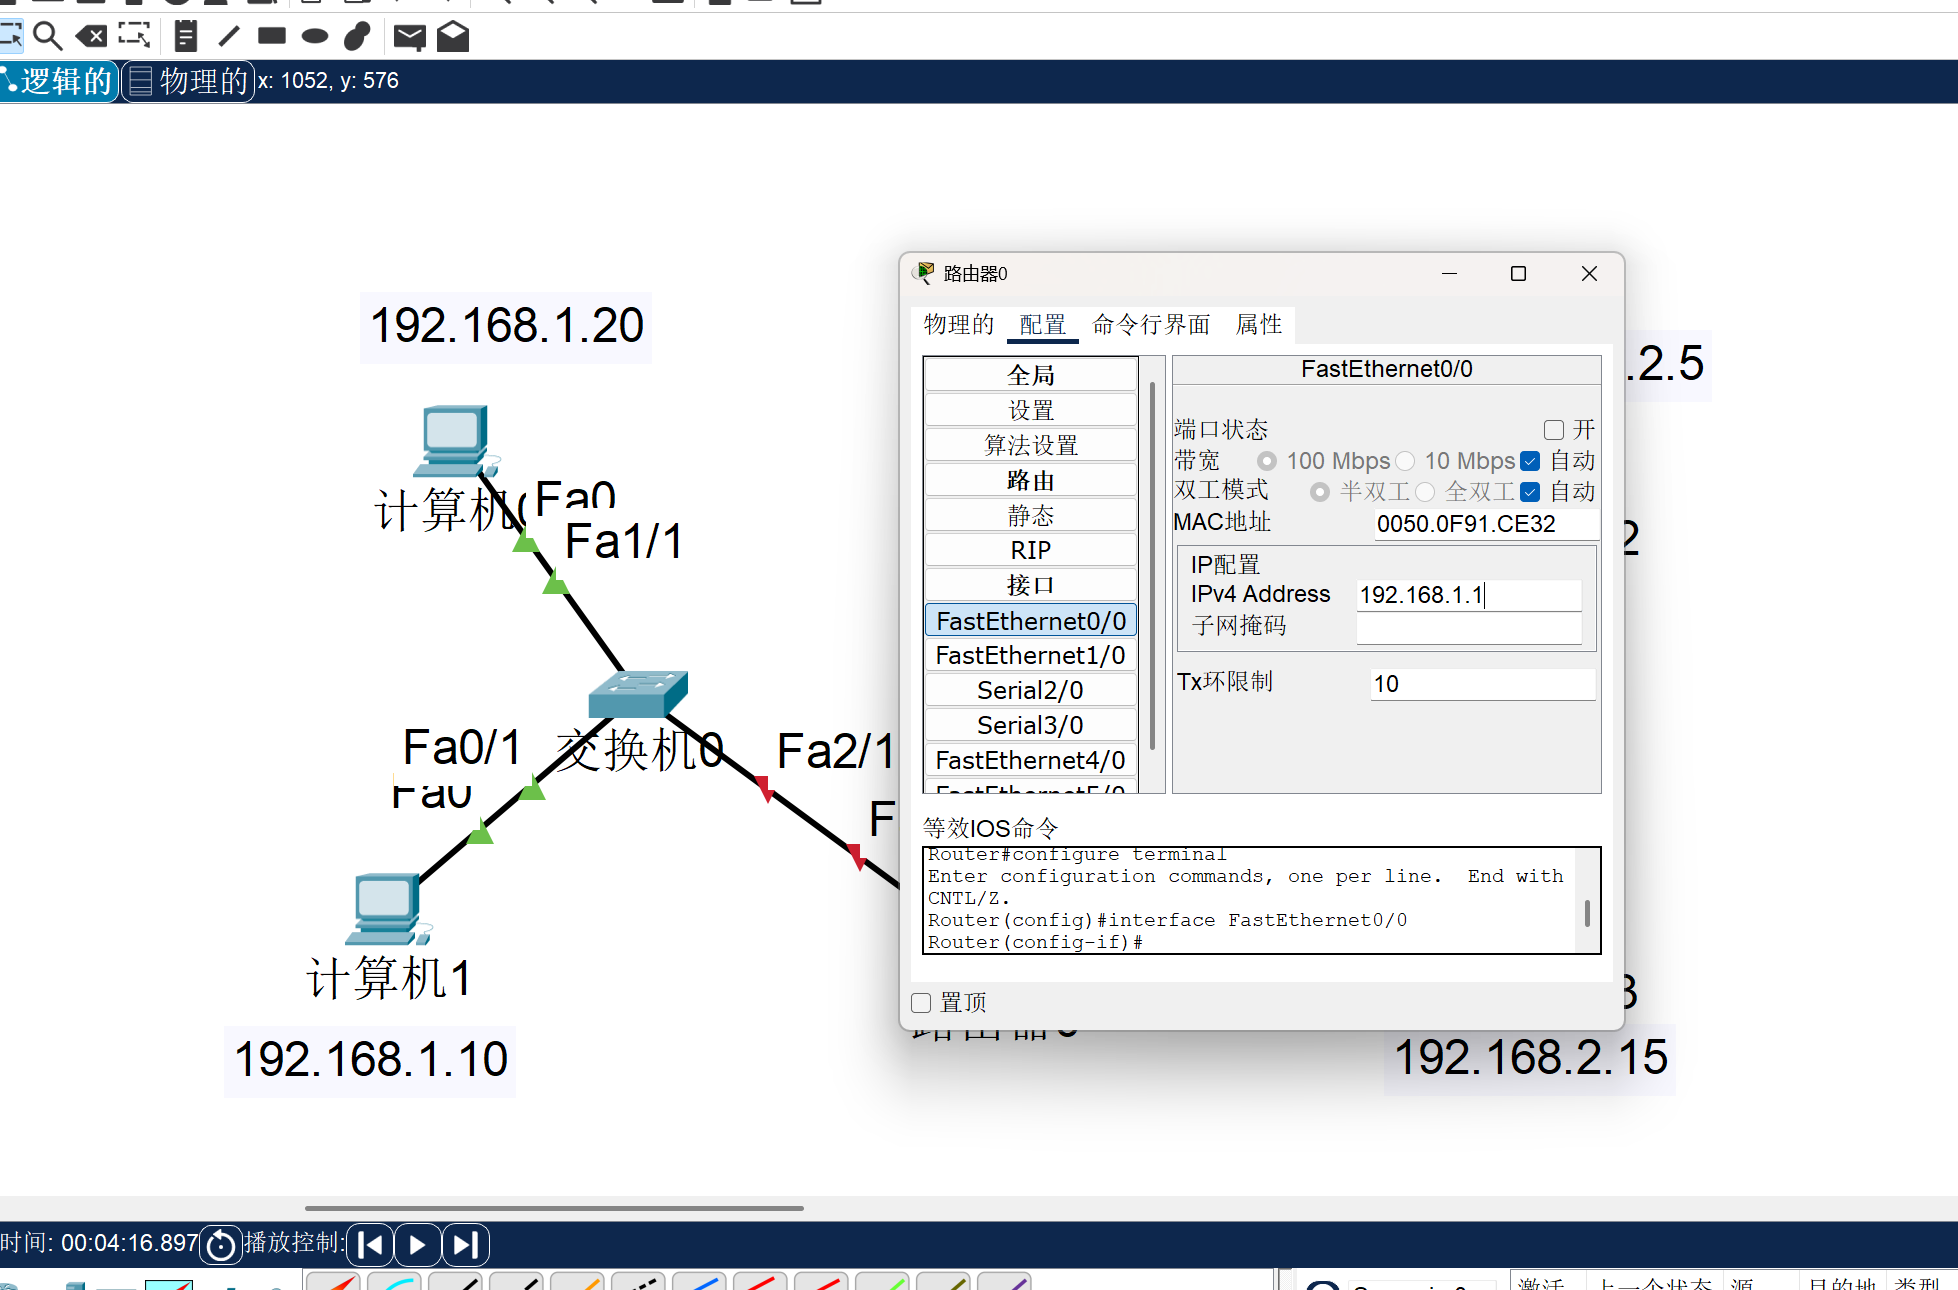Open the 物理的 workspace tab
The height and width of the screenshot is (1290, 1958).
(x=190, y=81)
